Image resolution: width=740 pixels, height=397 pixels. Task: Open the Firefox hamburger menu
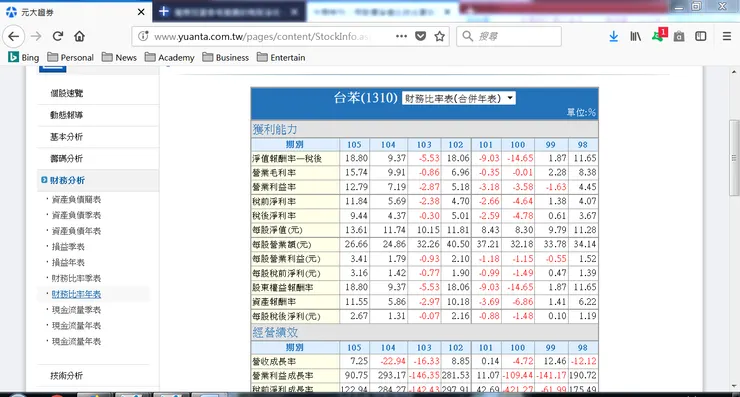[727, 36]
